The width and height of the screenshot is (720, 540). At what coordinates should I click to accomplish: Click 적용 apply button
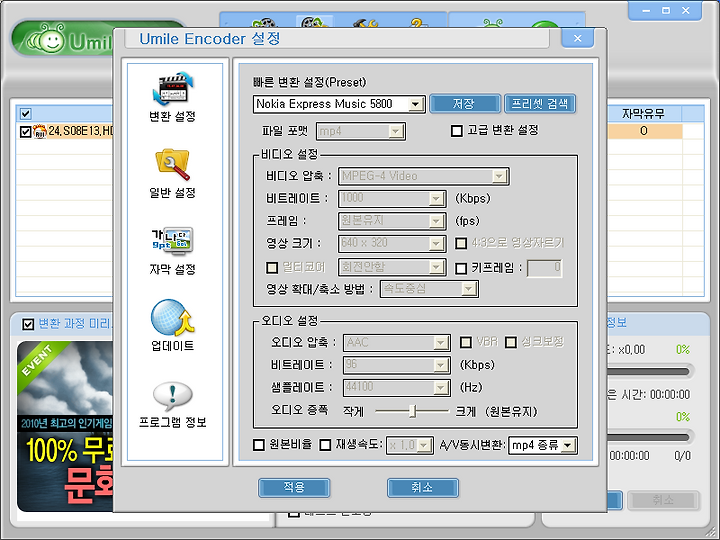tap(294, 488)
